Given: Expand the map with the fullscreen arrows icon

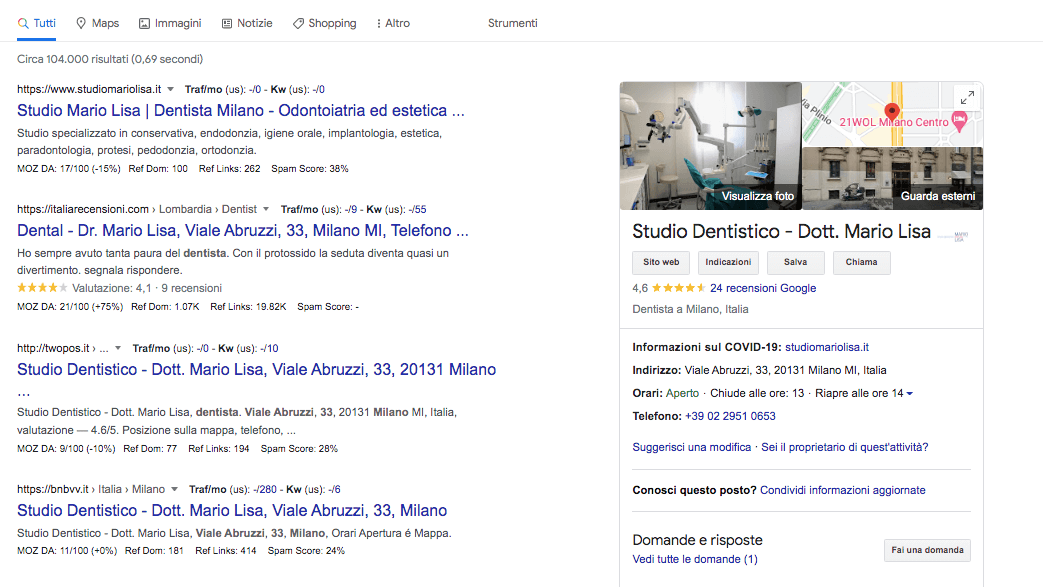Looking at the screenshot, I should pos(967,98).
